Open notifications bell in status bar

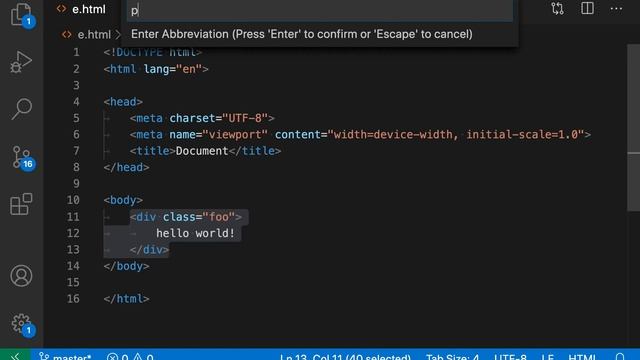tap(620, 356)
